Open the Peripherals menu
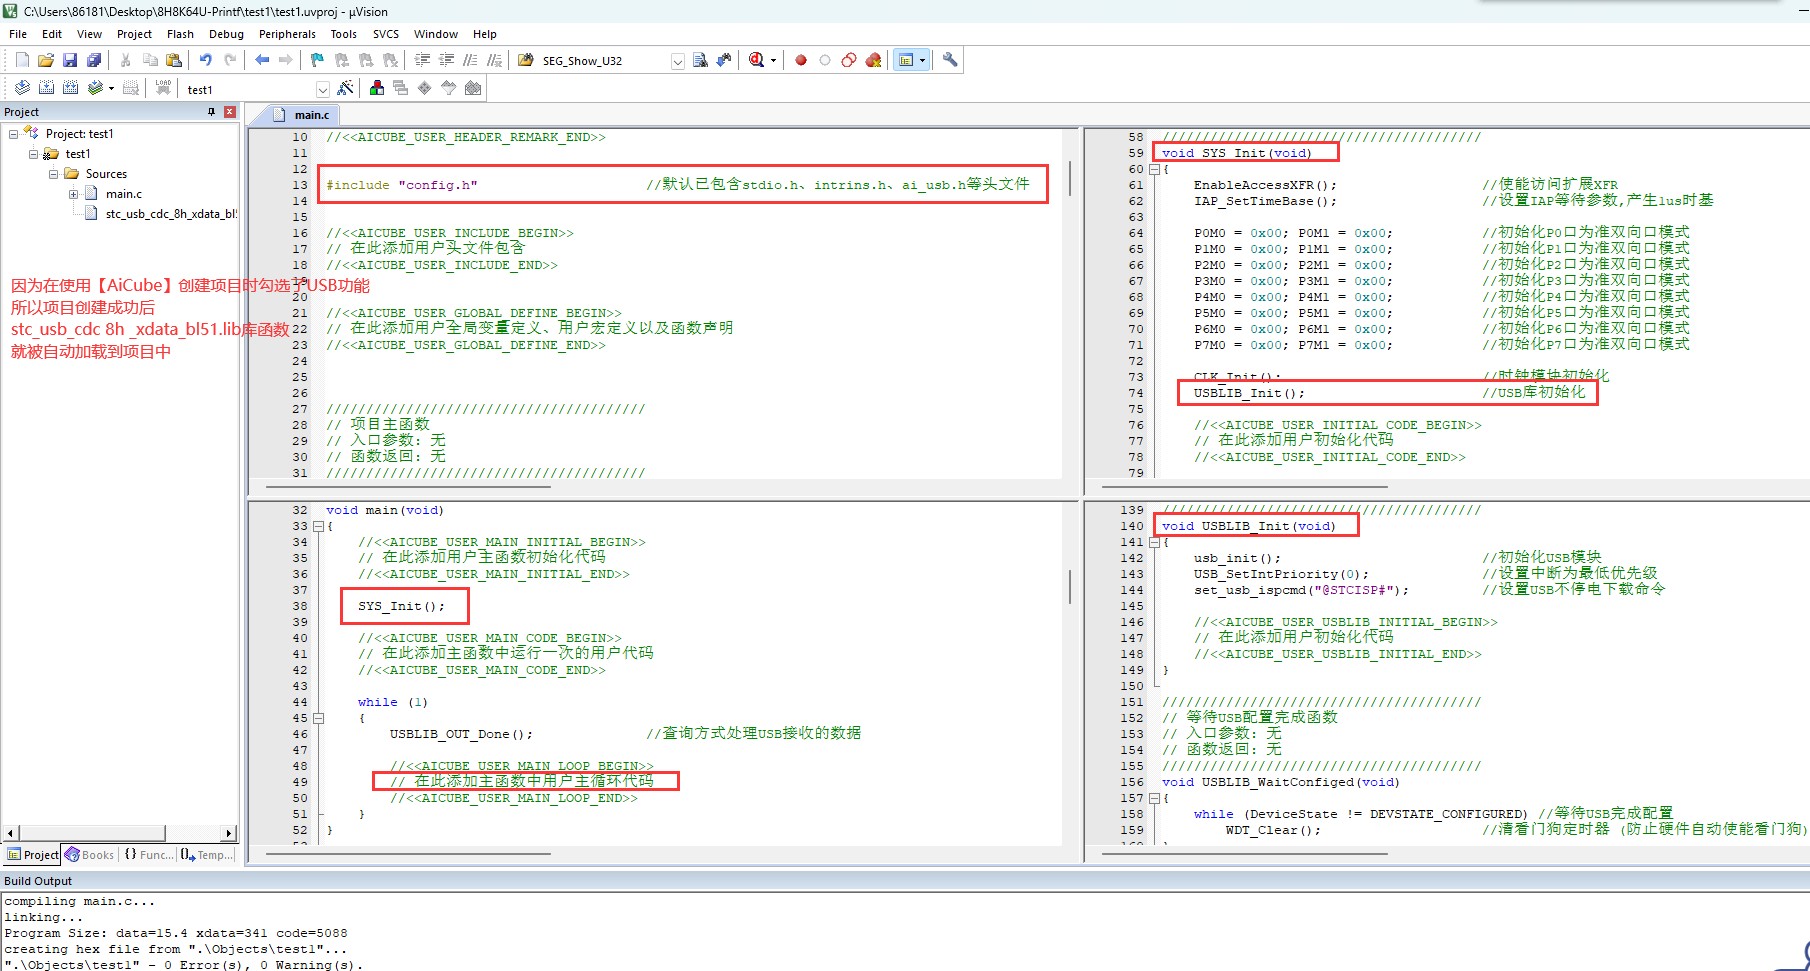 [x=287, y=34]
